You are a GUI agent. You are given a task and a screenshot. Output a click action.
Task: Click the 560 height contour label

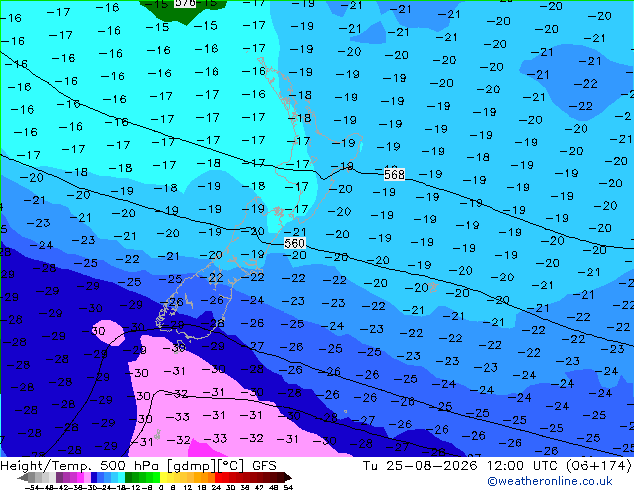pos(294,243)
